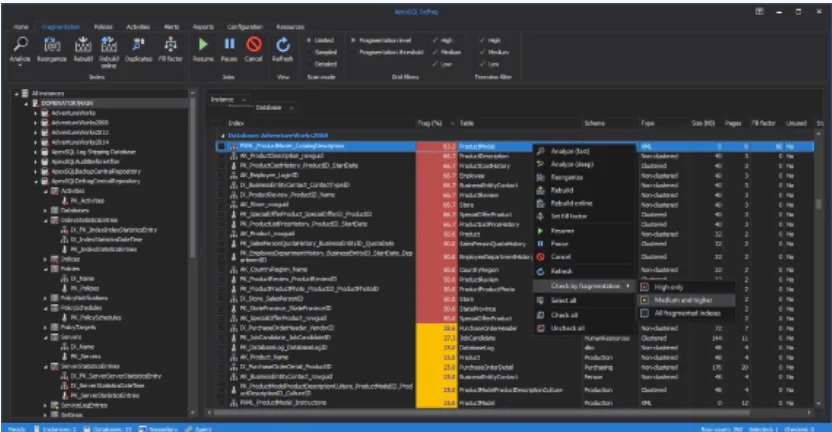Image resolution: width=832 pixels, height=432 pixels.
Task: Choose Set fill factor in the context menu
Action: [x=569, y=217]
